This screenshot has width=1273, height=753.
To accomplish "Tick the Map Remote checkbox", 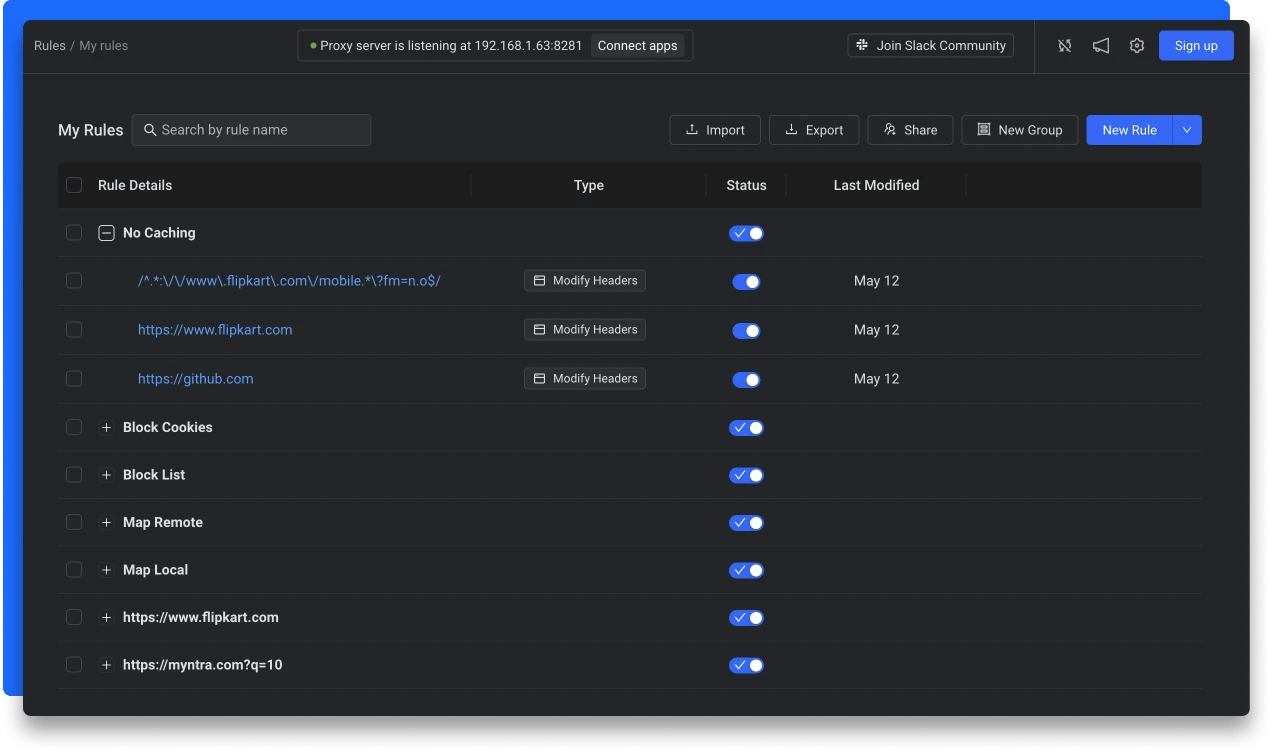I will [x=74, y=522].
